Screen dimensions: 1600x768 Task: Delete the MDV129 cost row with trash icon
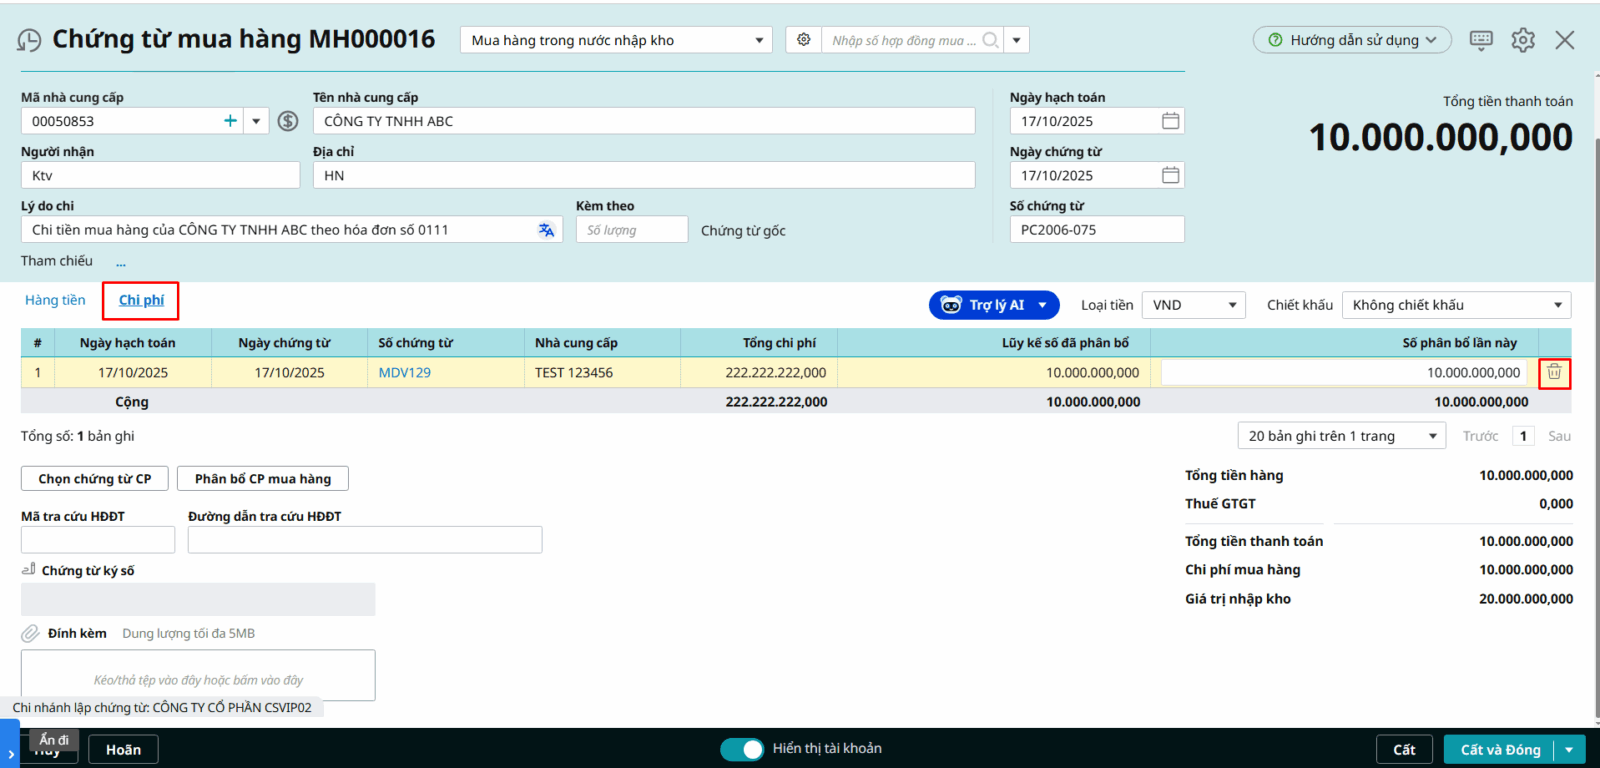coord(1554,372)
